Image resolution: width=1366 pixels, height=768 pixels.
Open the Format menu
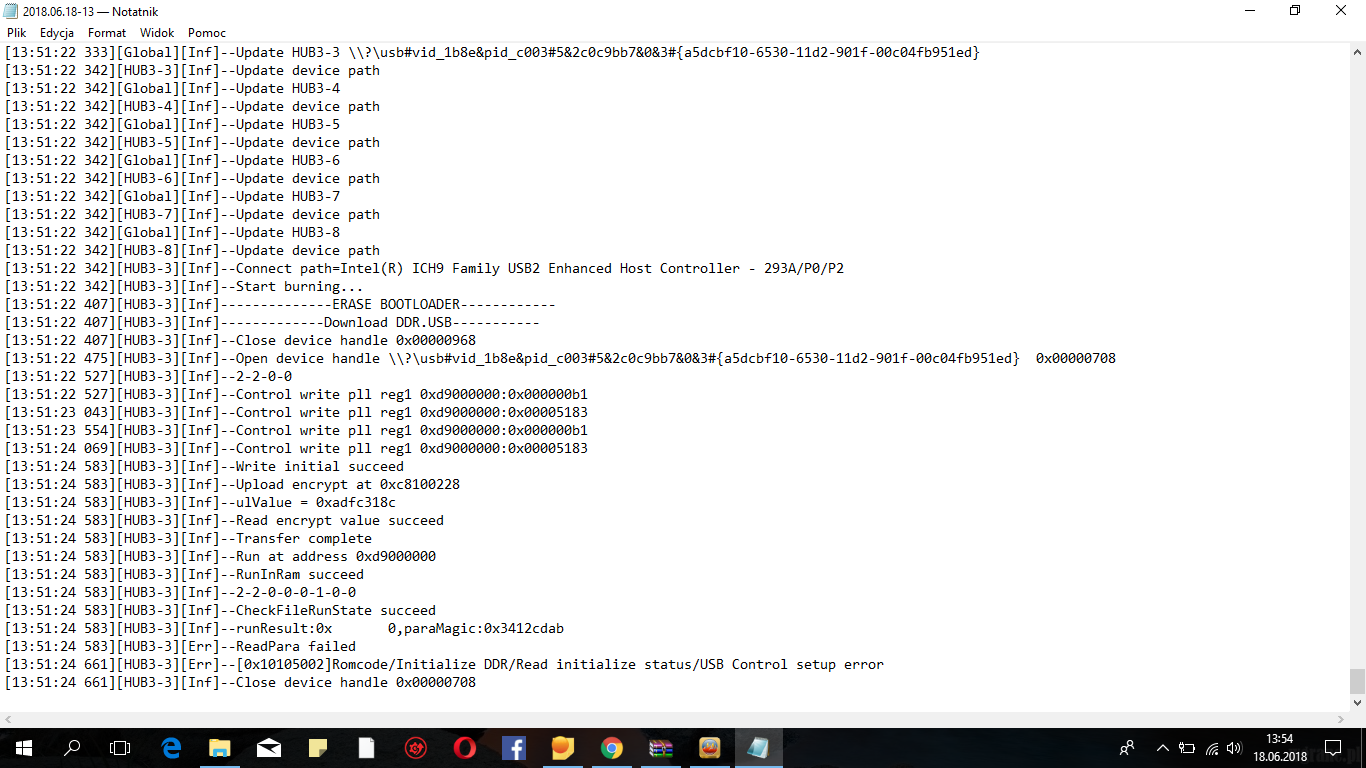click(x=107, y=33)
